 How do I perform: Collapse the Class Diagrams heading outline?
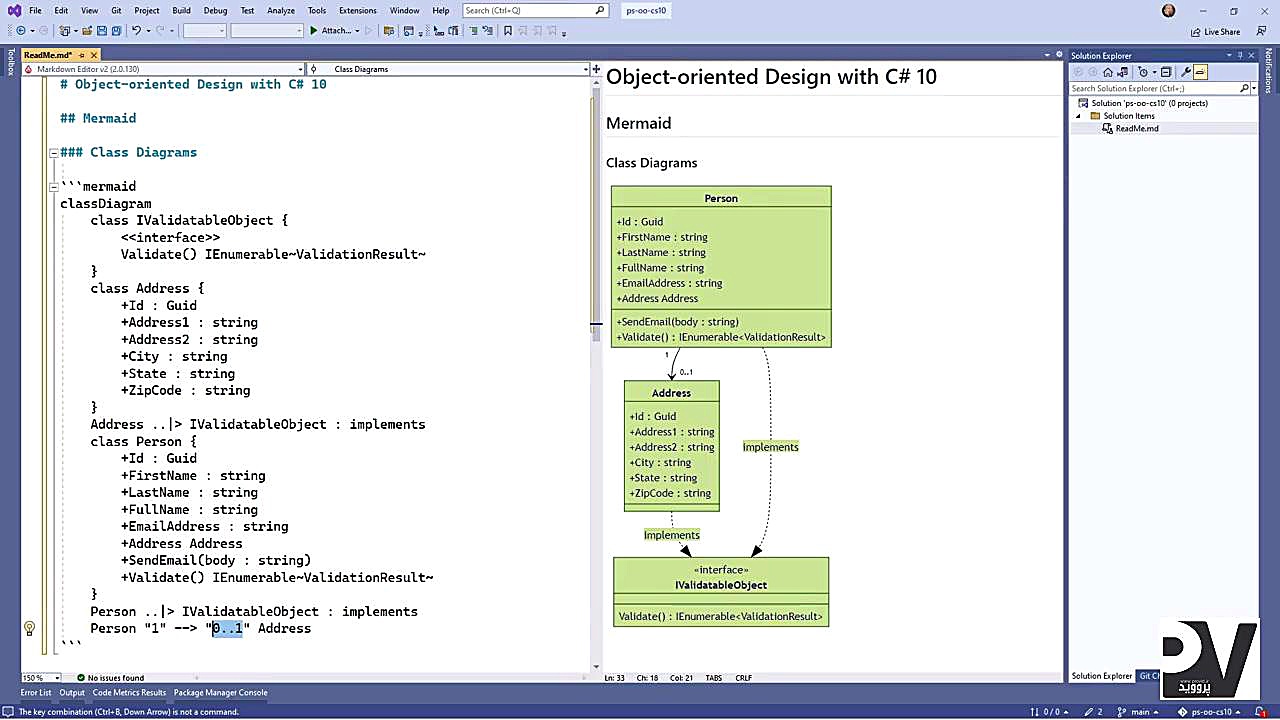pos(53,153)
